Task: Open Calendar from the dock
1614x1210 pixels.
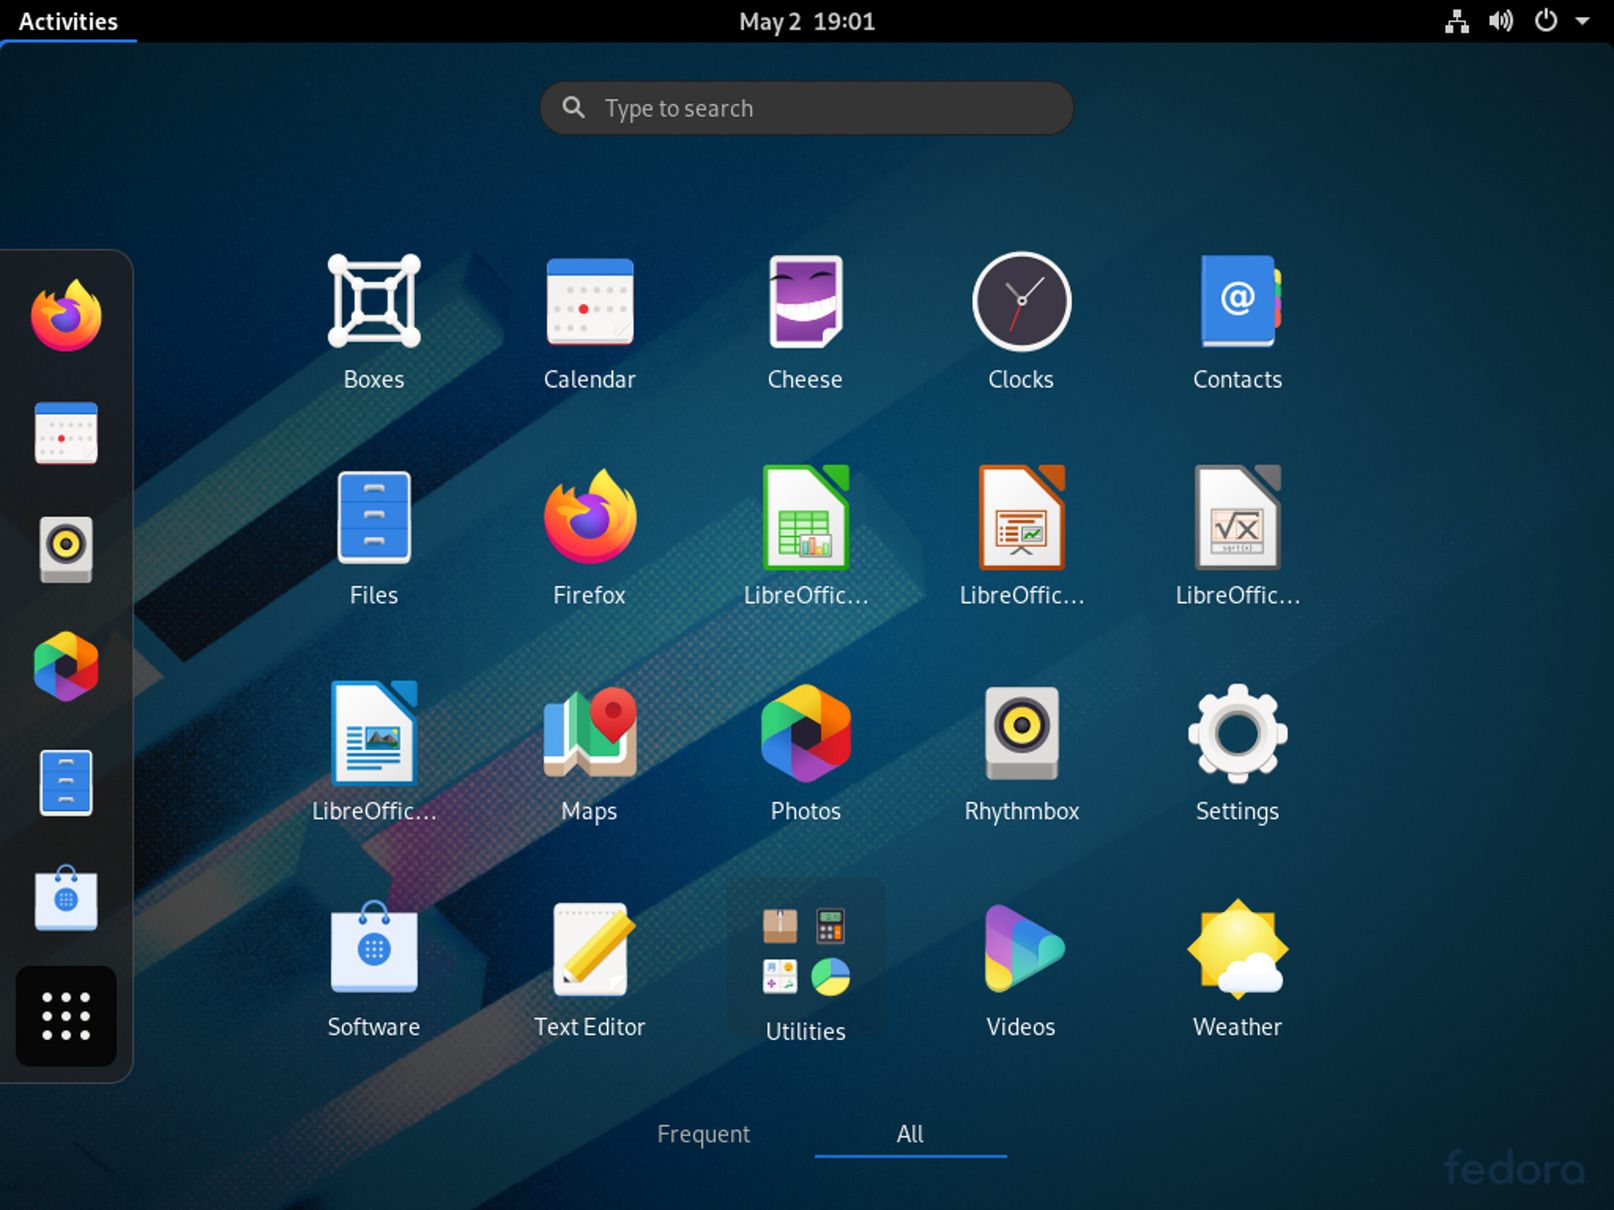Action: click(66, 433)
